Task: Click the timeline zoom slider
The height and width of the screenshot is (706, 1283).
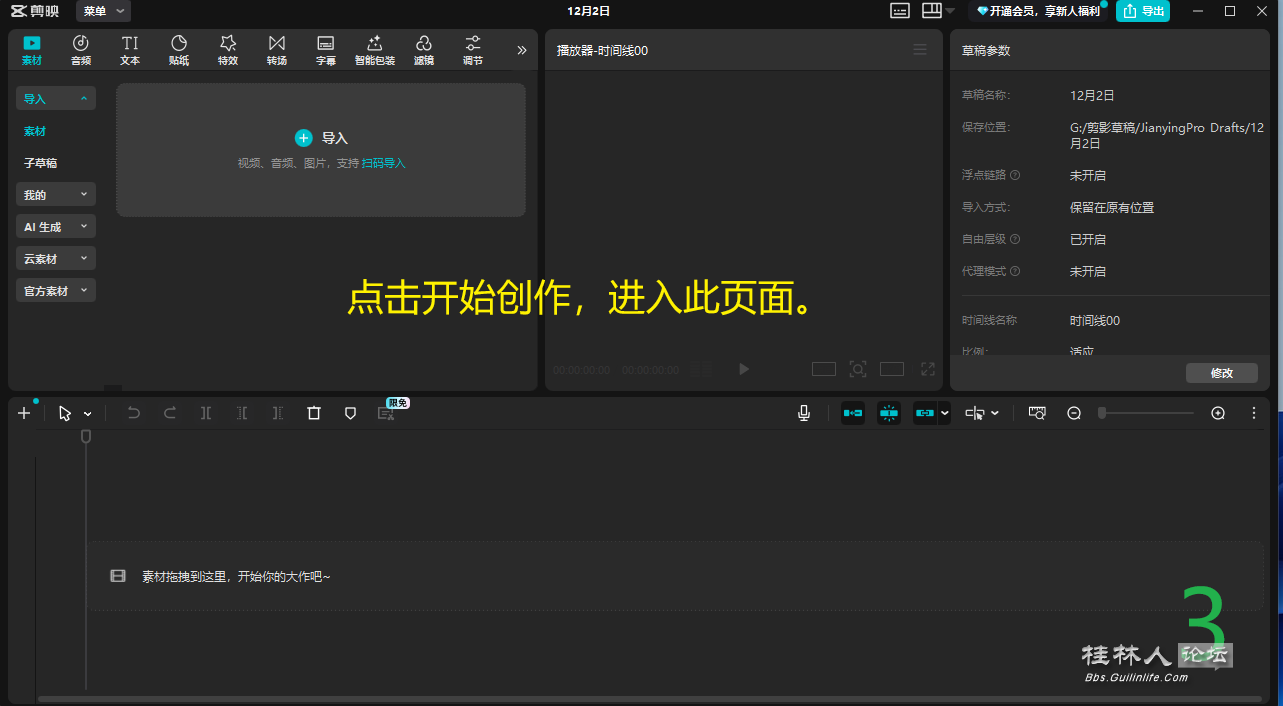Action: point(1146,413)
